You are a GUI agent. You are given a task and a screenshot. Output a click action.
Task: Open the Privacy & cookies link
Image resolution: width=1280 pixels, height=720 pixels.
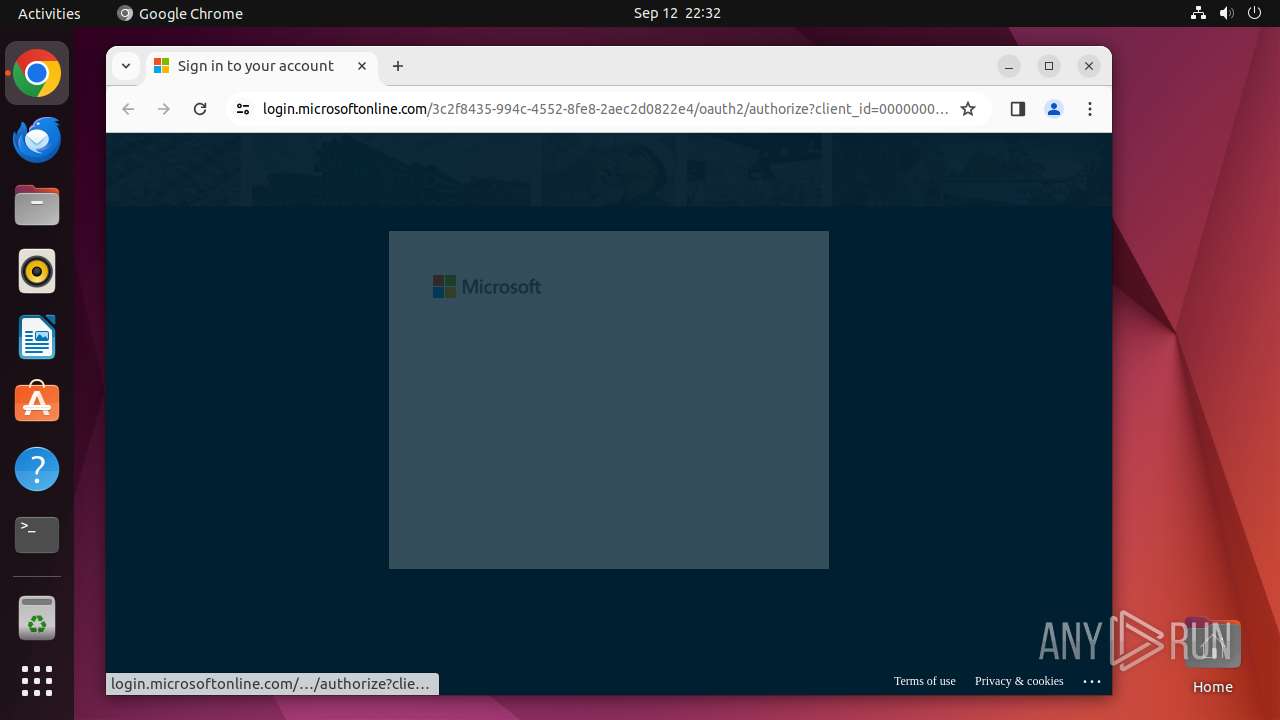pyautogui.click(x=1019, y=681)
